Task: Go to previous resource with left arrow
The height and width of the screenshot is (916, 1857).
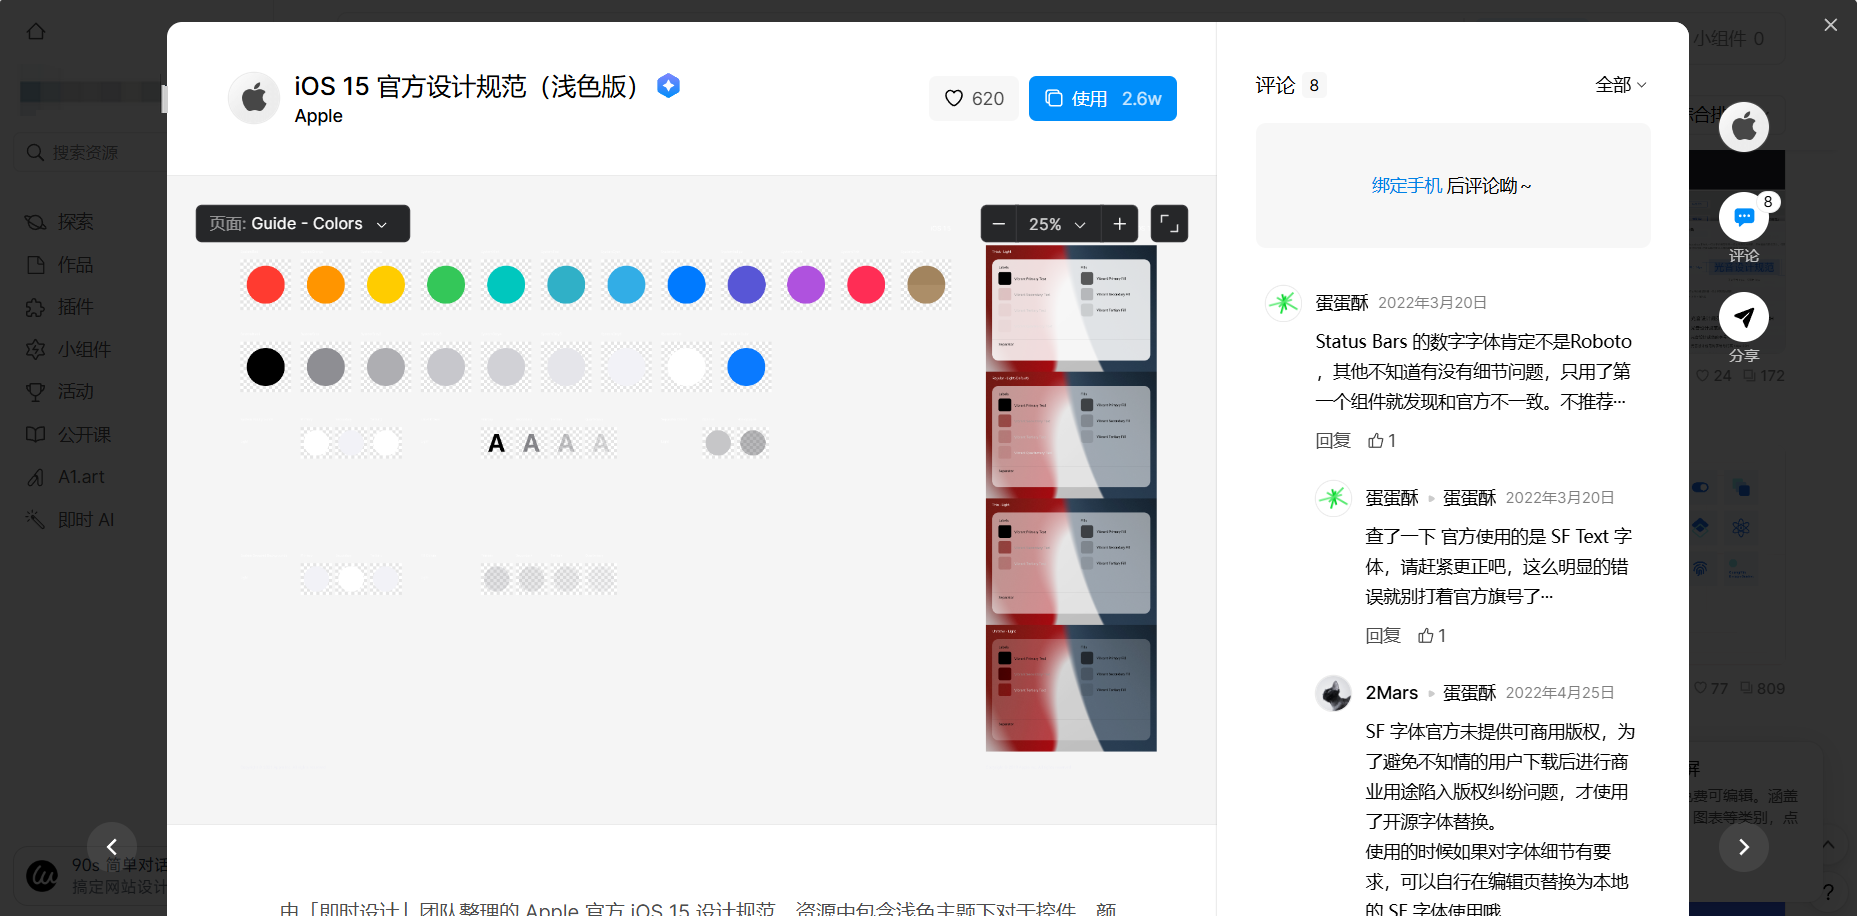Action: point(112,847)
